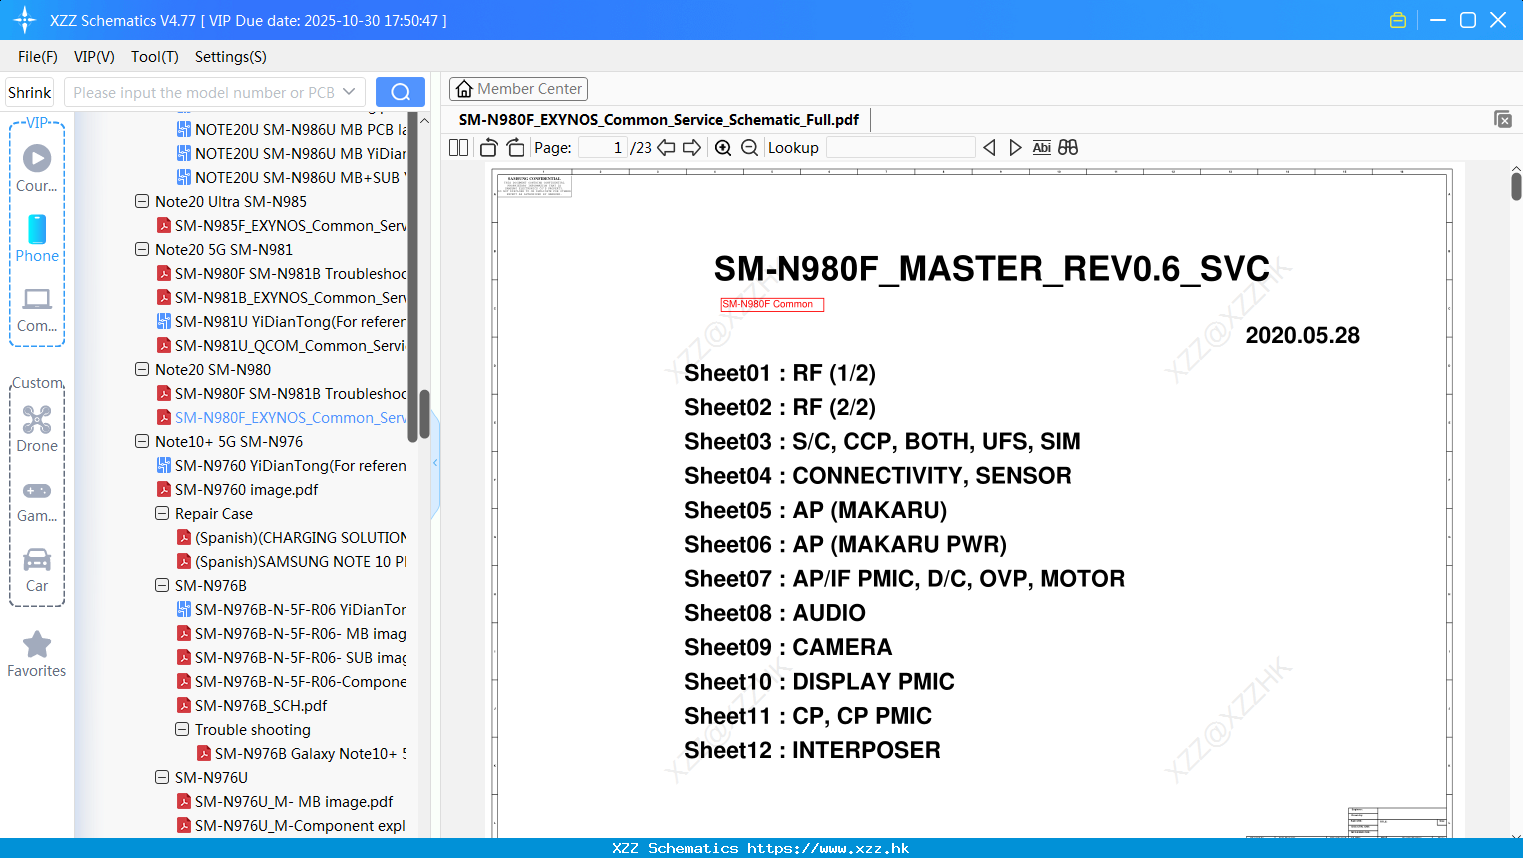
Task: Rotate the schematic page counterclockwise
Action: pyautogui.click(x=487, y=147)
